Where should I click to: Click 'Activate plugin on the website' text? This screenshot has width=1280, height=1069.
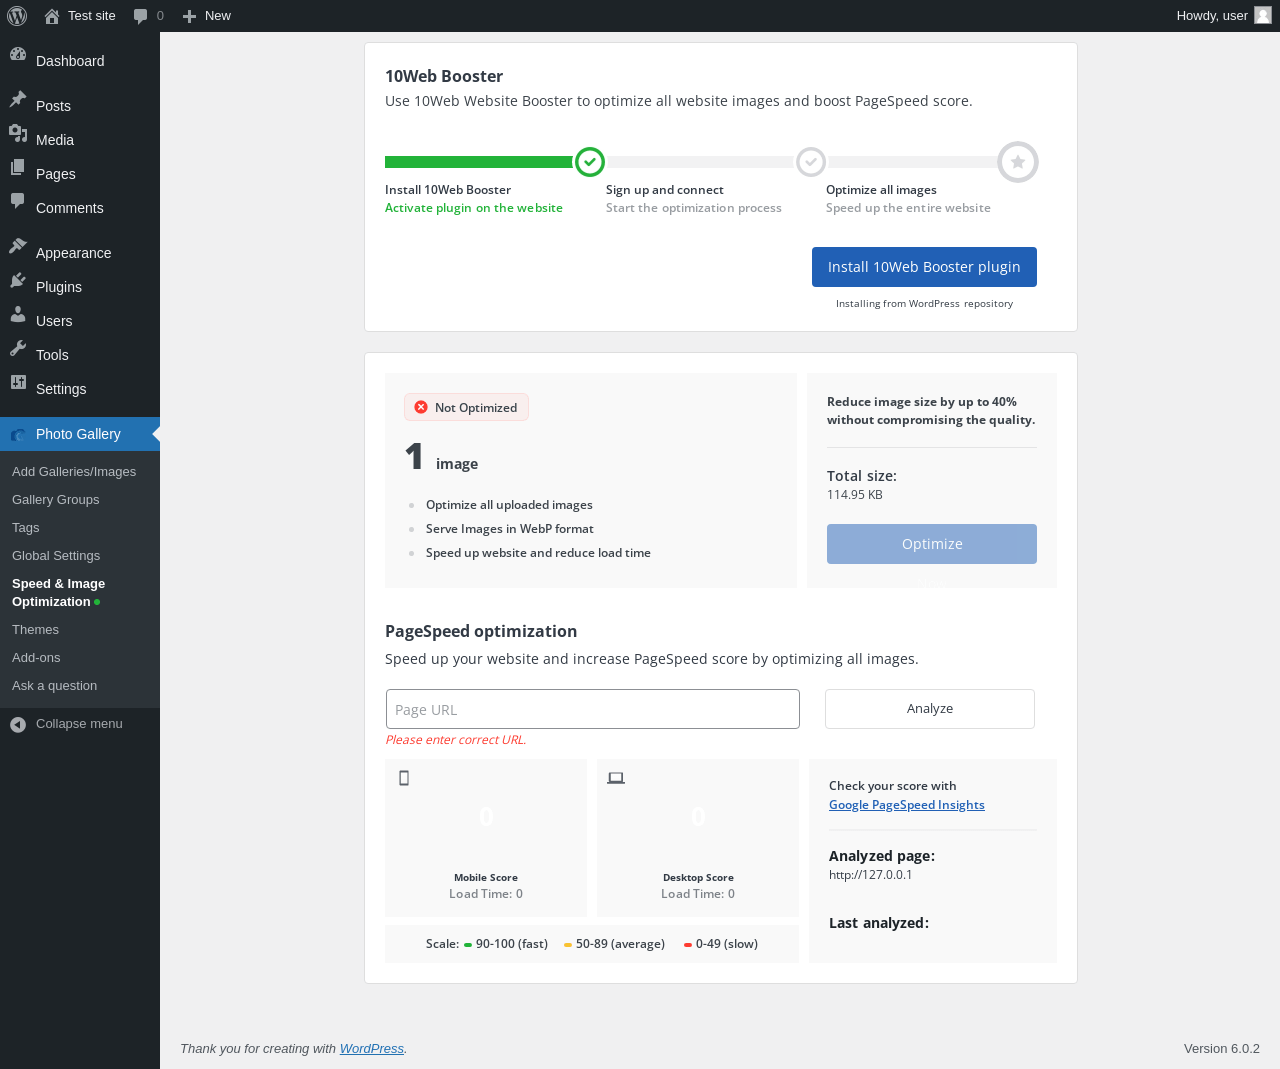click(x=474, y=208)
